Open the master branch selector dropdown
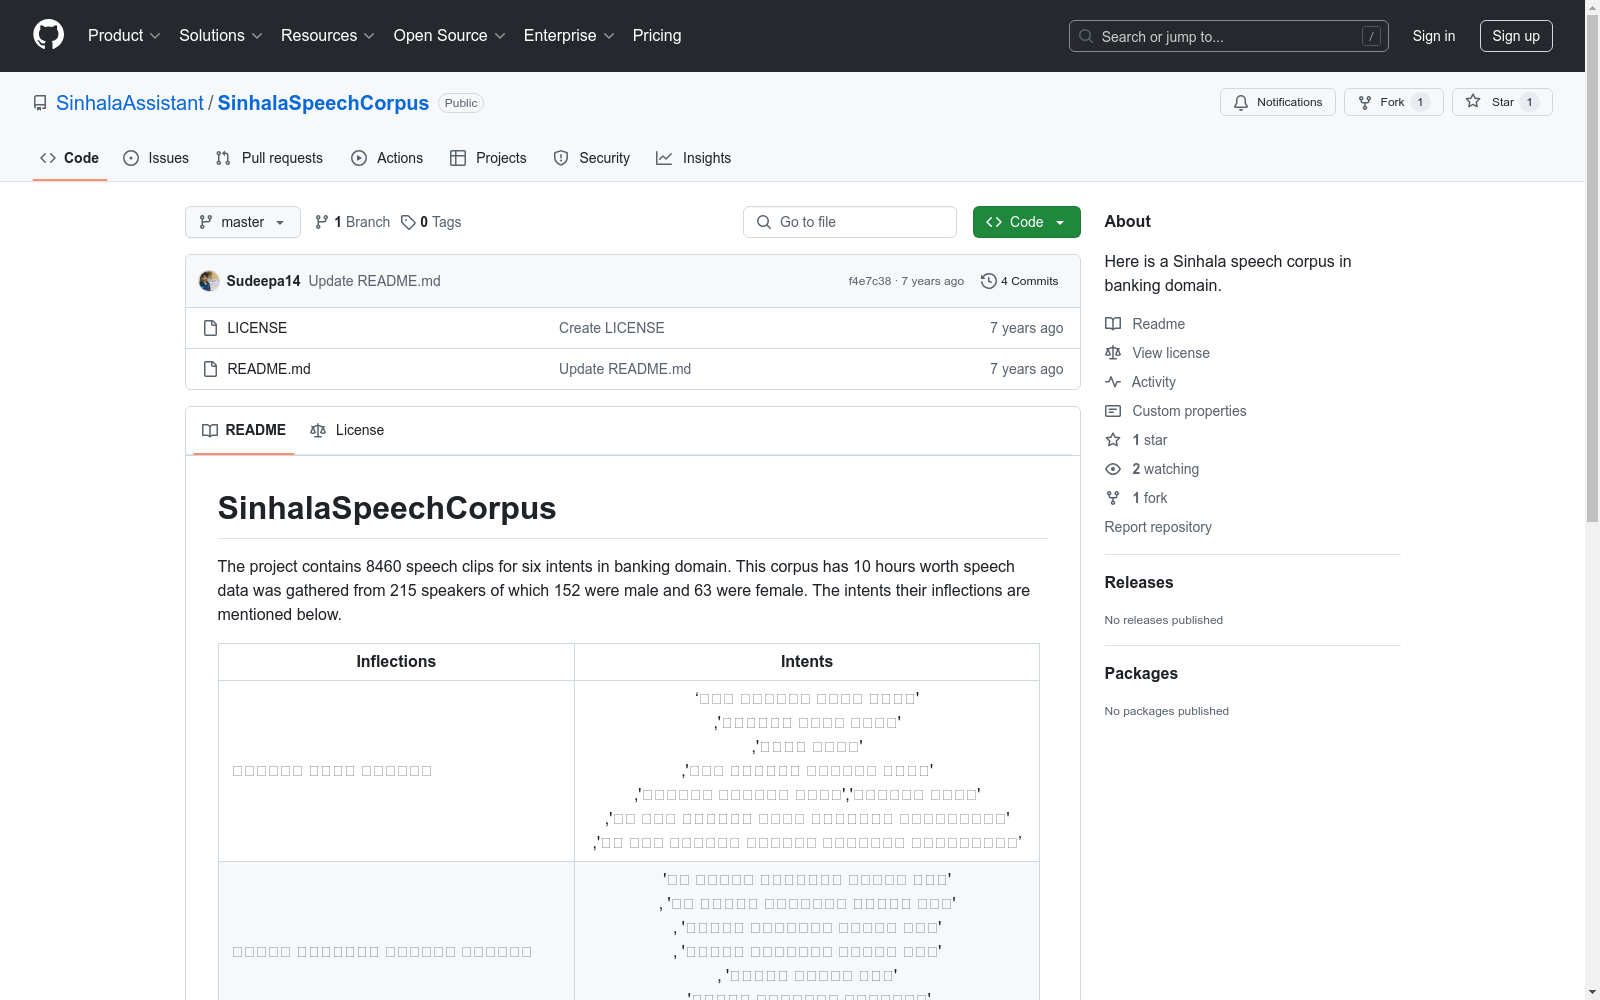This screenshot has height=1000, width=1600. 243,222
